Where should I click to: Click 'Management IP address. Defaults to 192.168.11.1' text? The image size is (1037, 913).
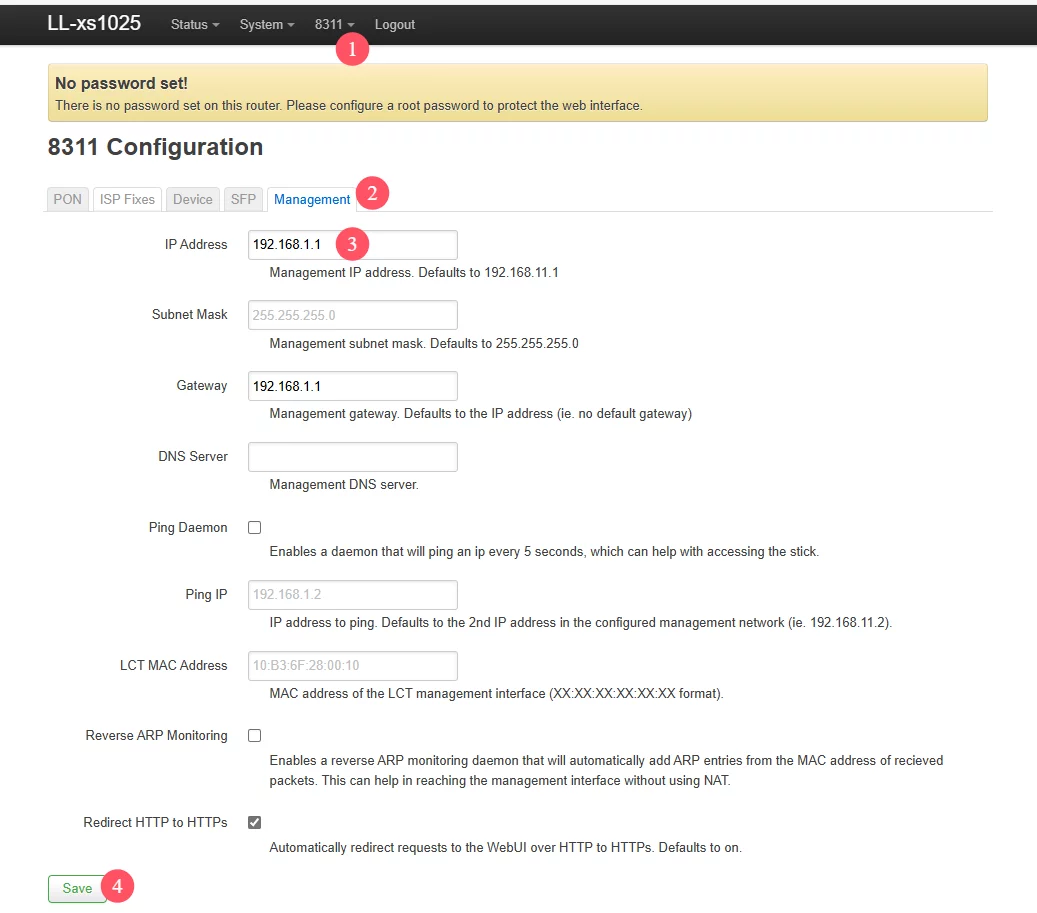[x=414, y=272]
